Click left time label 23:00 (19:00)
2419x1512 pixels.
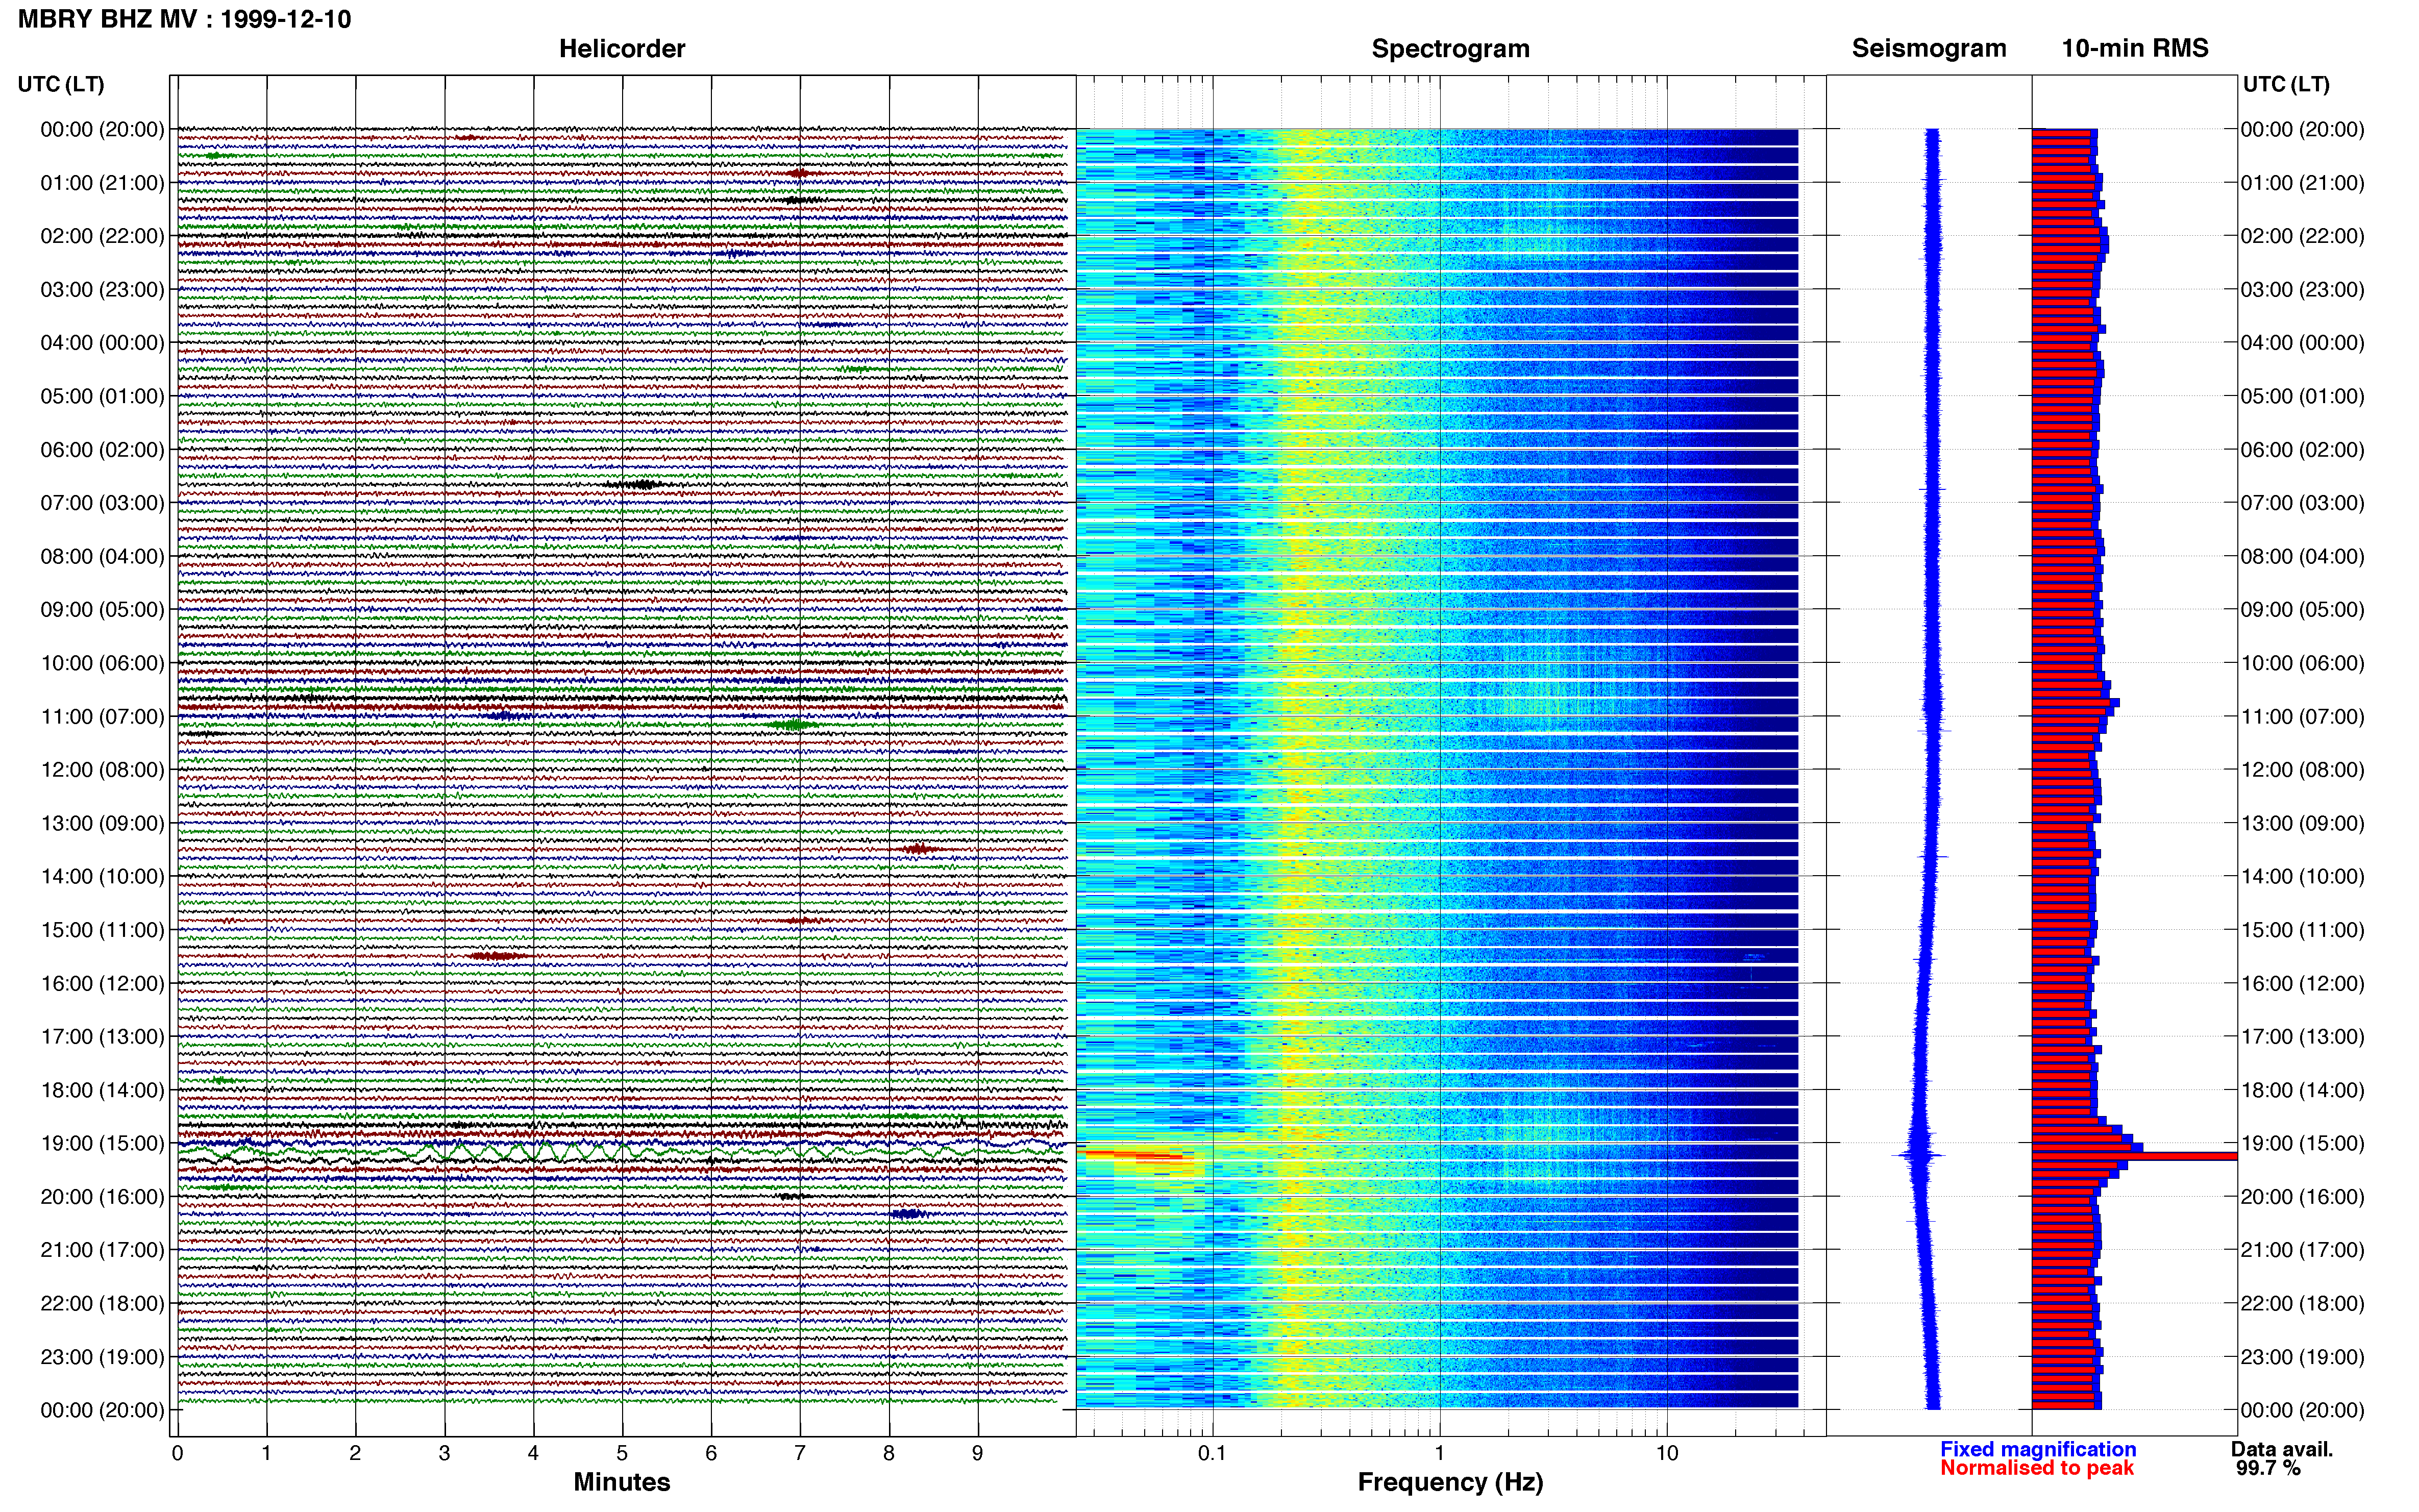[x=102, y=1357]
